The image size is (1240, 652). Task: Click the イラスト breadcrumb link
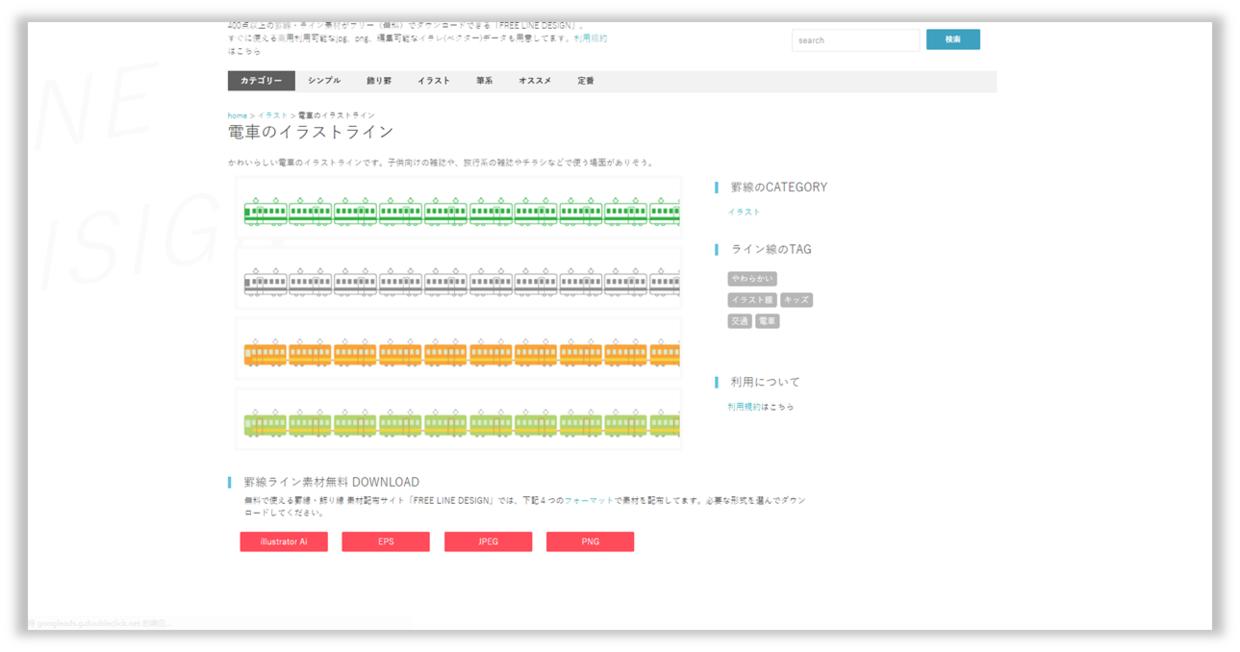(x=272, y=116)
